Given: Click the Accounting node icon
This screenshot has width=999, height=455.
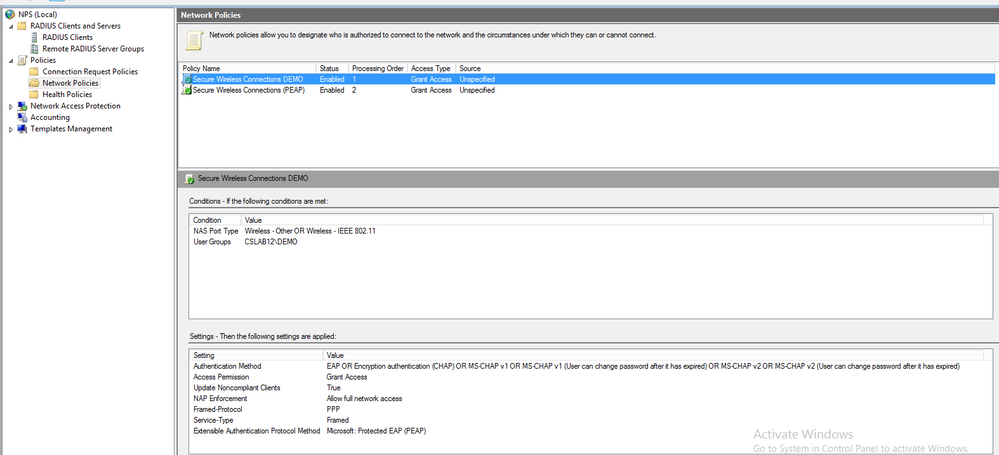Looking at the screenshot, I should click(x=23, y=117).
